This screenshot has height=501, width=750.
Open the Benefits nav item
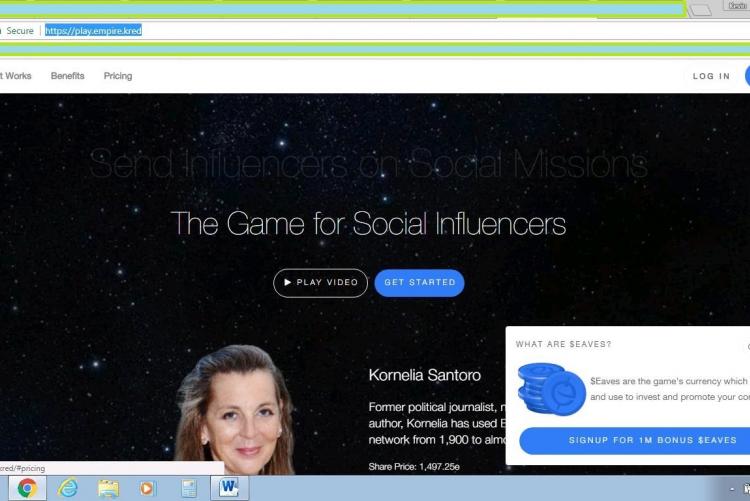pyautogui.click(x=68, y=76)
